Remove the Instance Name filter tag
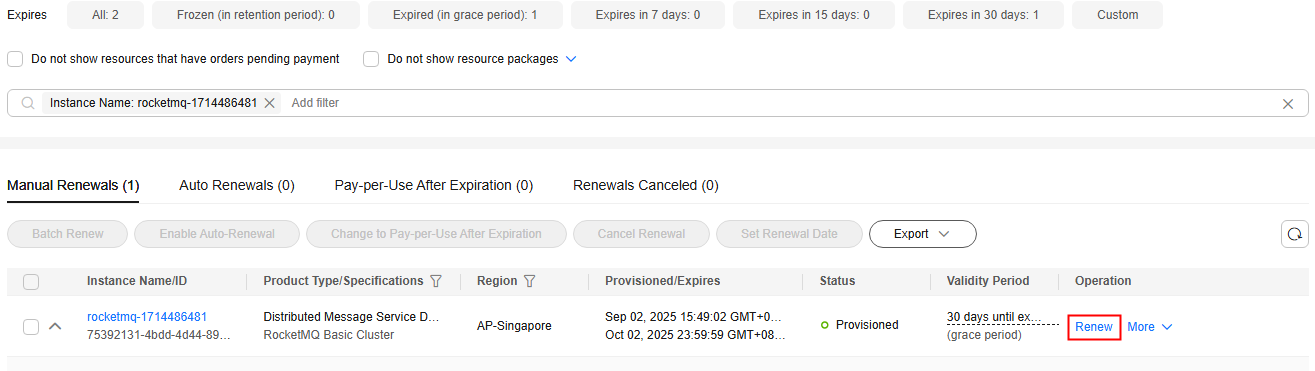 [269, 103]
